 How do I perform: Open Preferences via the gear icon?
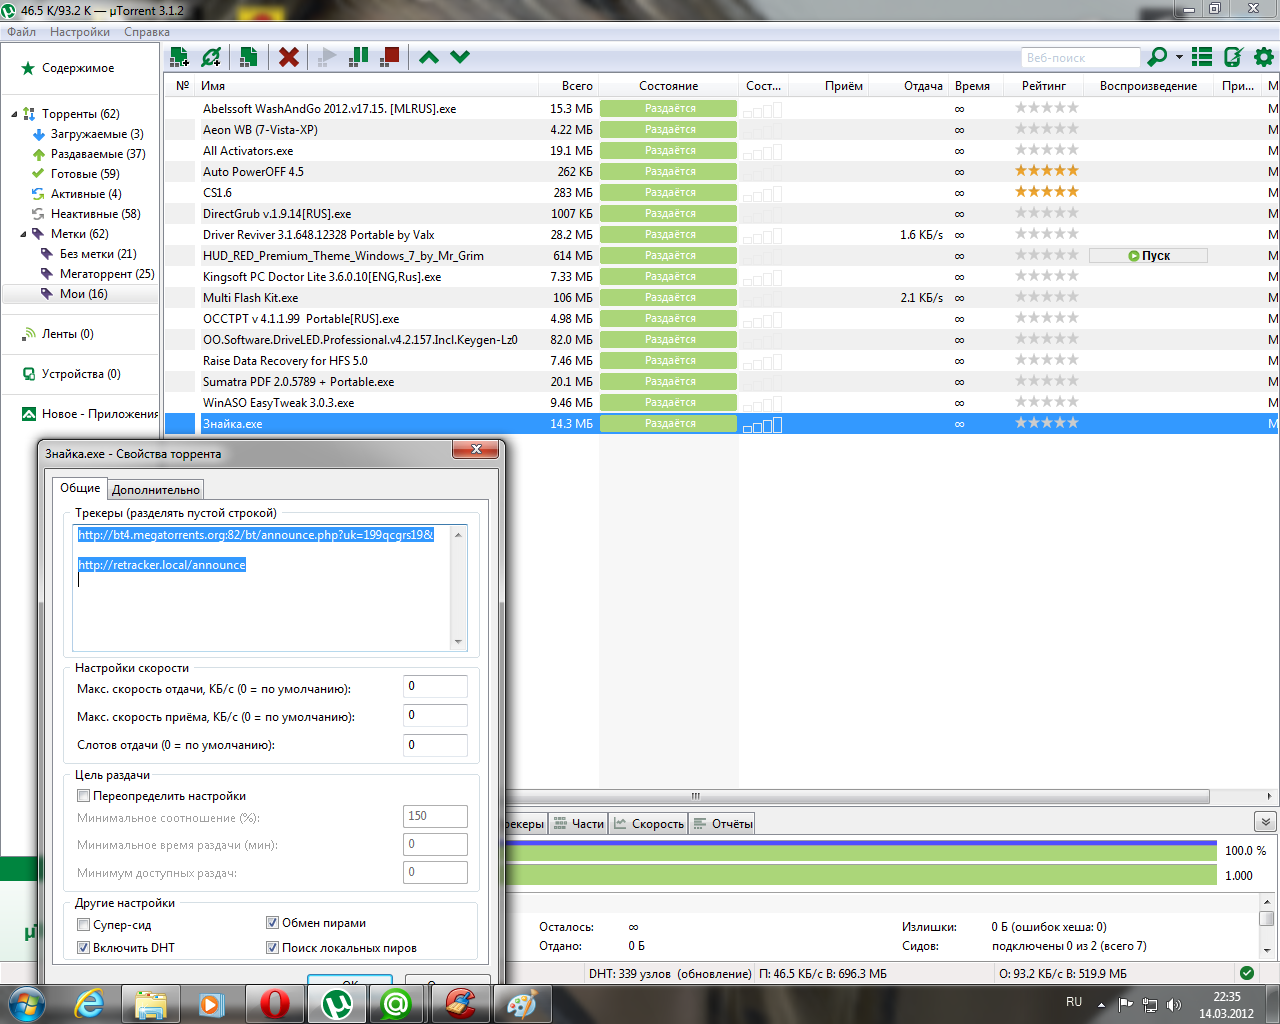pos(1264,57)
